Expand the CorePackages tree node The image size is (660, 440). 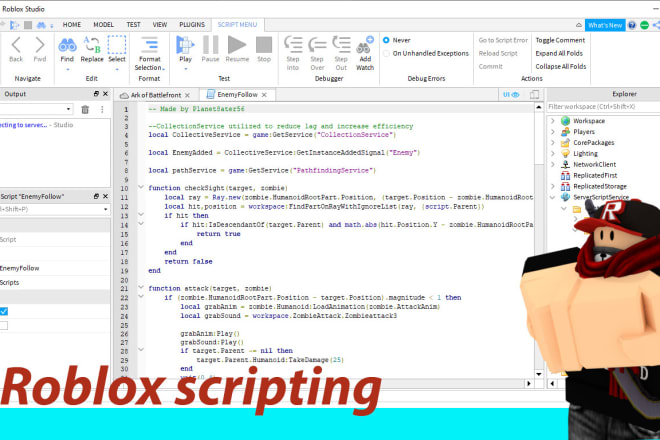click(553, 143)
